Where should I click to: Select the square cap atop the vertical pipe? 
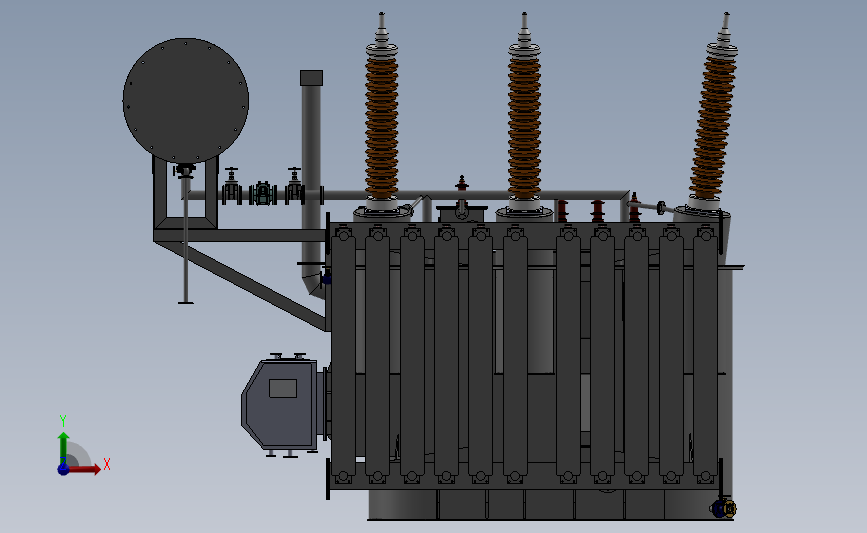(311, 78)
